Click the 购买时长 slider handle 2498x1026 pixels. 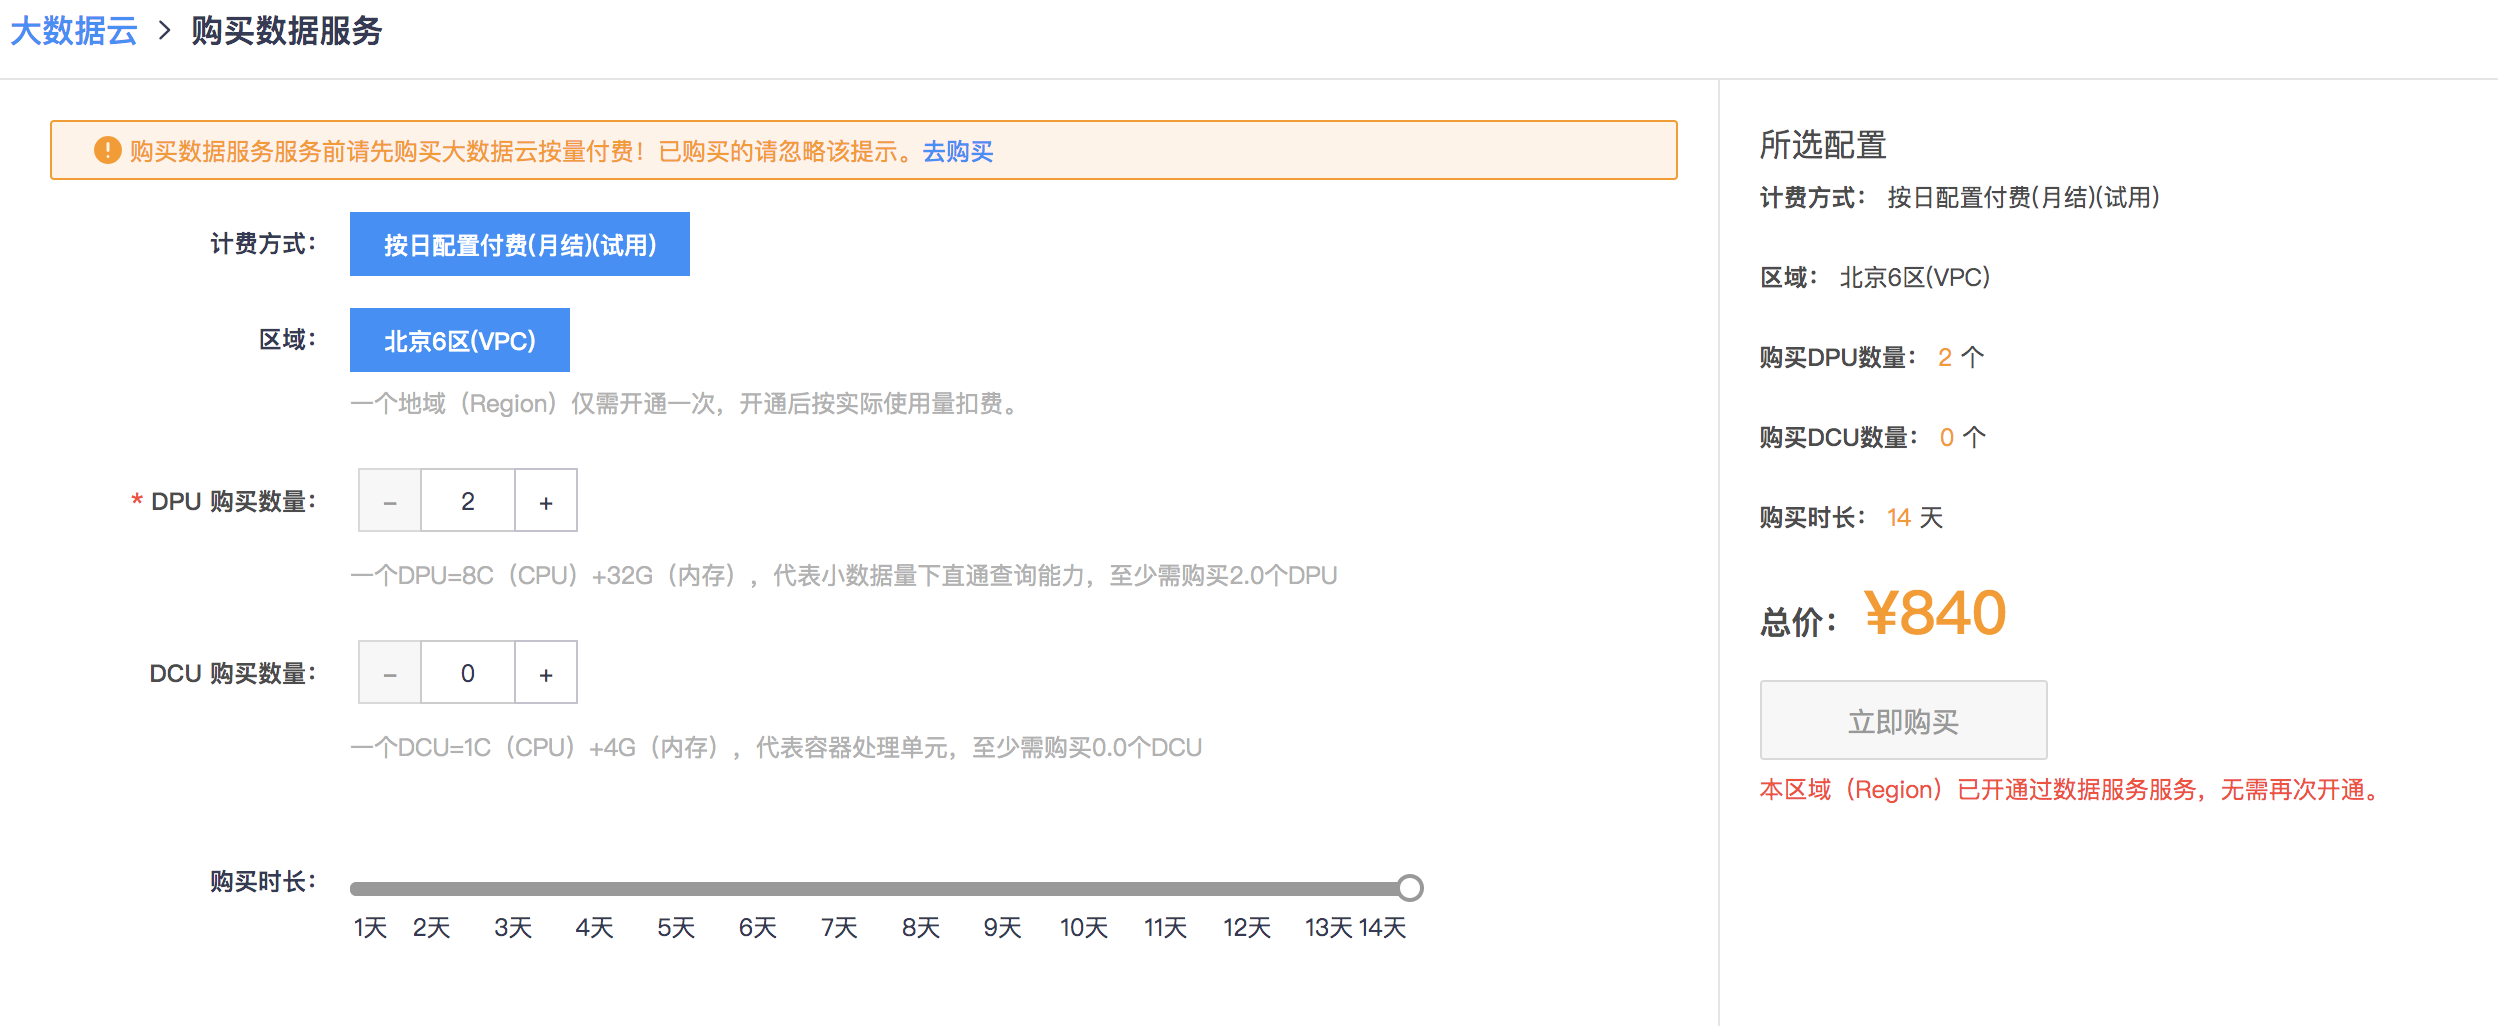point(1410,888)
